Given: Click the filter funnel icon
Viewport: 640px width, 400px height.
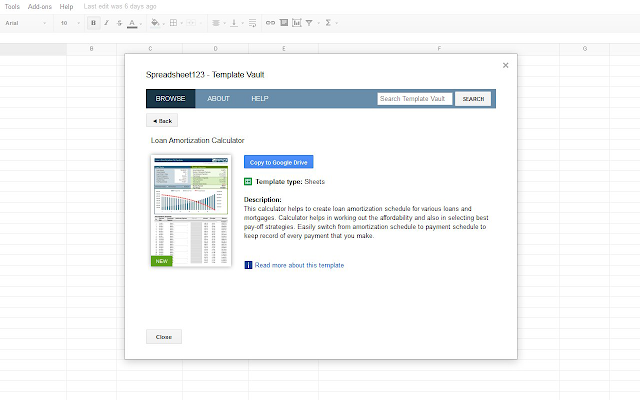Looking at the screenshot, I should (x=309, y=23).
